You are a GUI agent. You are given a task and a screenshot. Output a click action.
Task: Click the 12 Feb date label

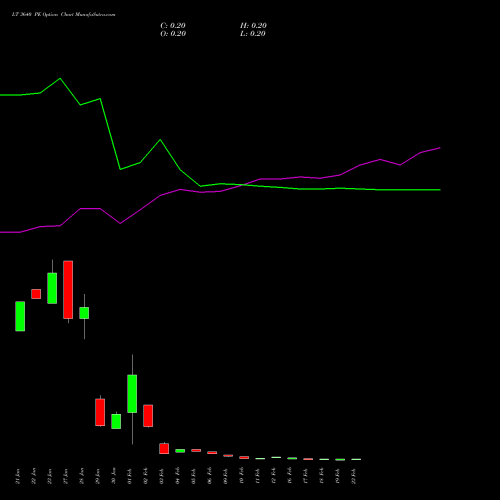274,476
